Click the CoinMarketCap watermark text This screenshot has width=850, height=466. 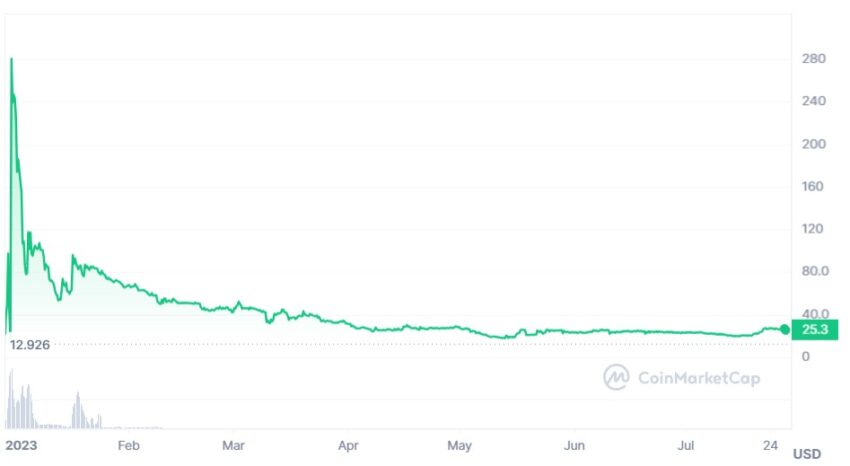pos(699,378)
